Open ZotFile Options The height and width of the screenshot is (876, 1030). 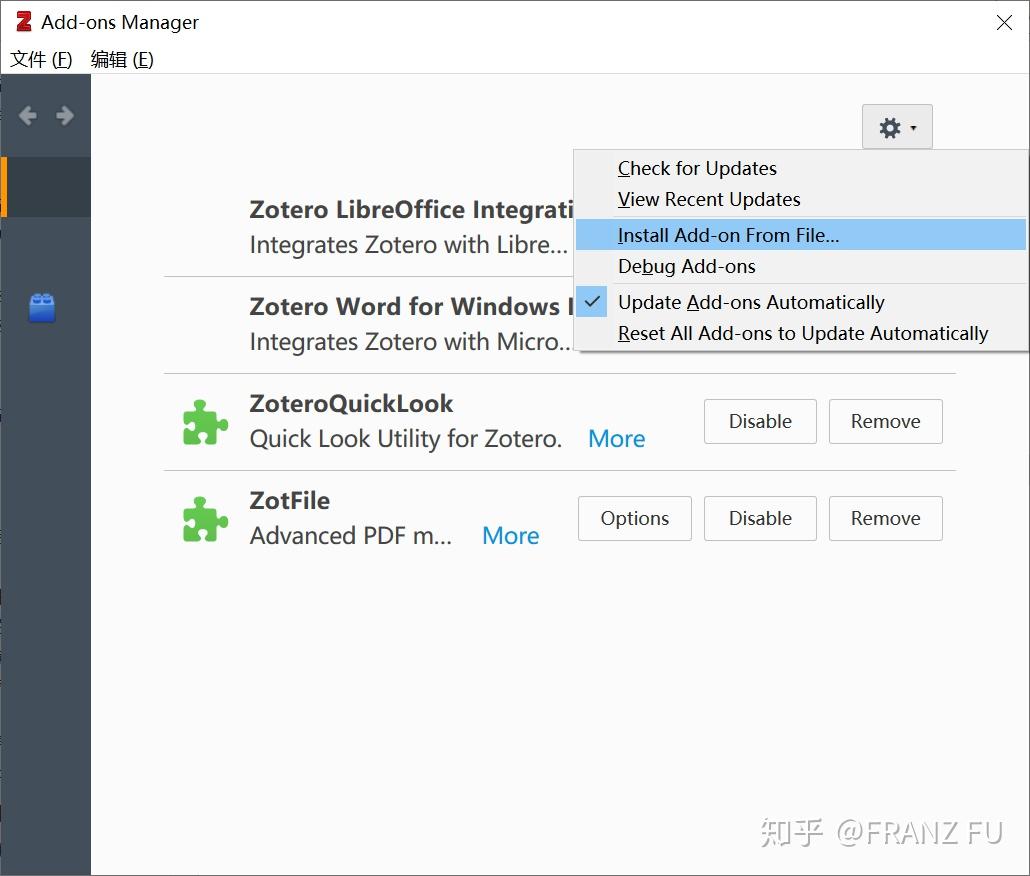click(x=634, y=518)
